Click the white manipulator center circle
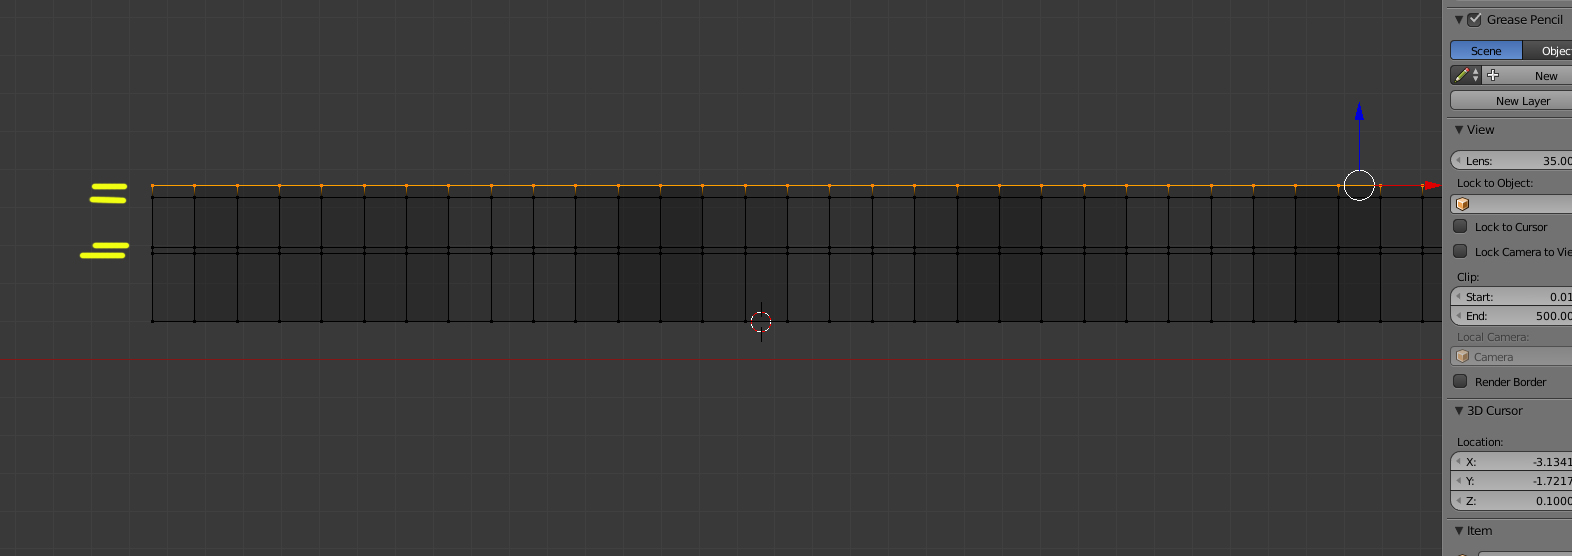This screenshot has height=556, width=1572. pyautogui.click(x=1359, y=185)
